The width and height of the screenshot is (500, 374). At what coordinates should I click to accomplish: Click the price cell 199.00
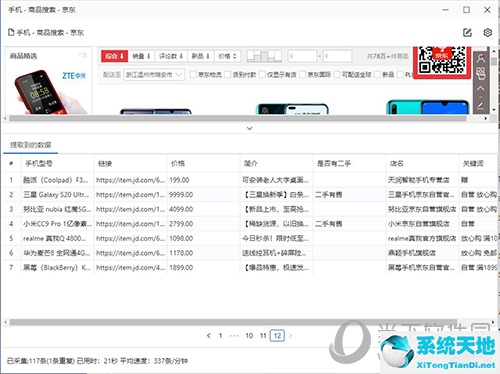click(203, 180)
